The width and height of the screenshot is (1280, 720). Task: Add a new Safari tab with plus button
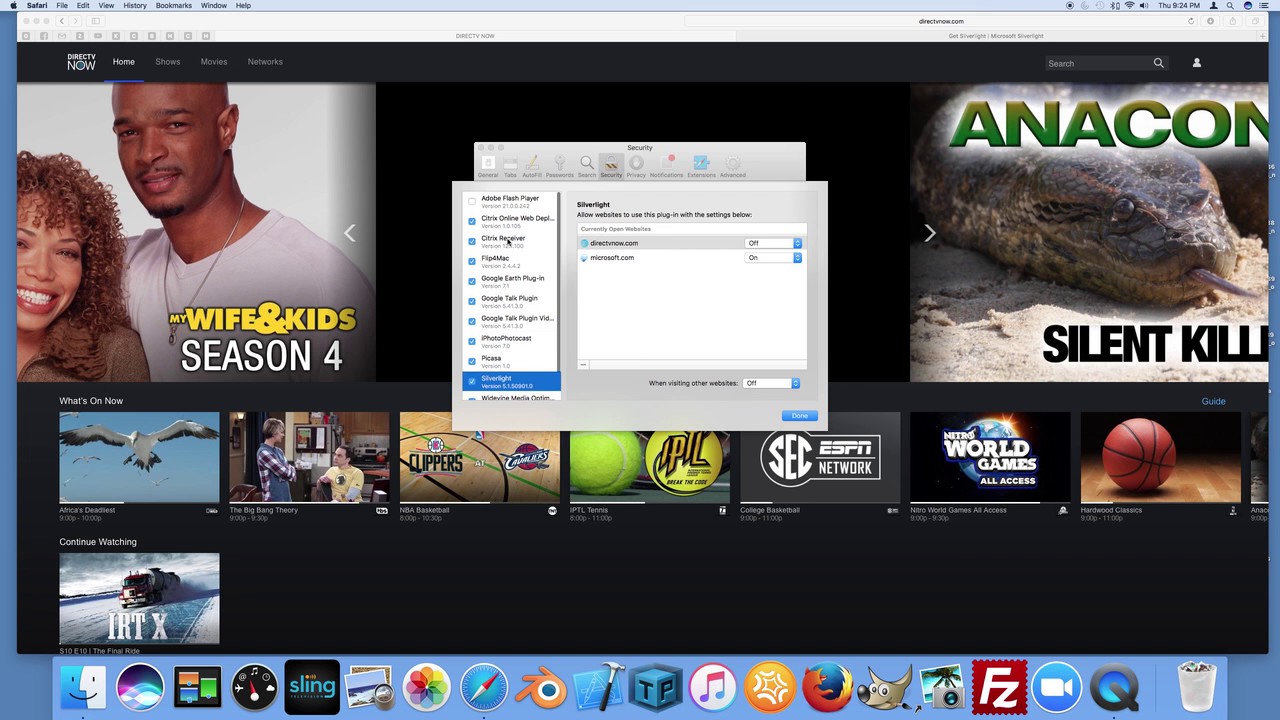1261,36
